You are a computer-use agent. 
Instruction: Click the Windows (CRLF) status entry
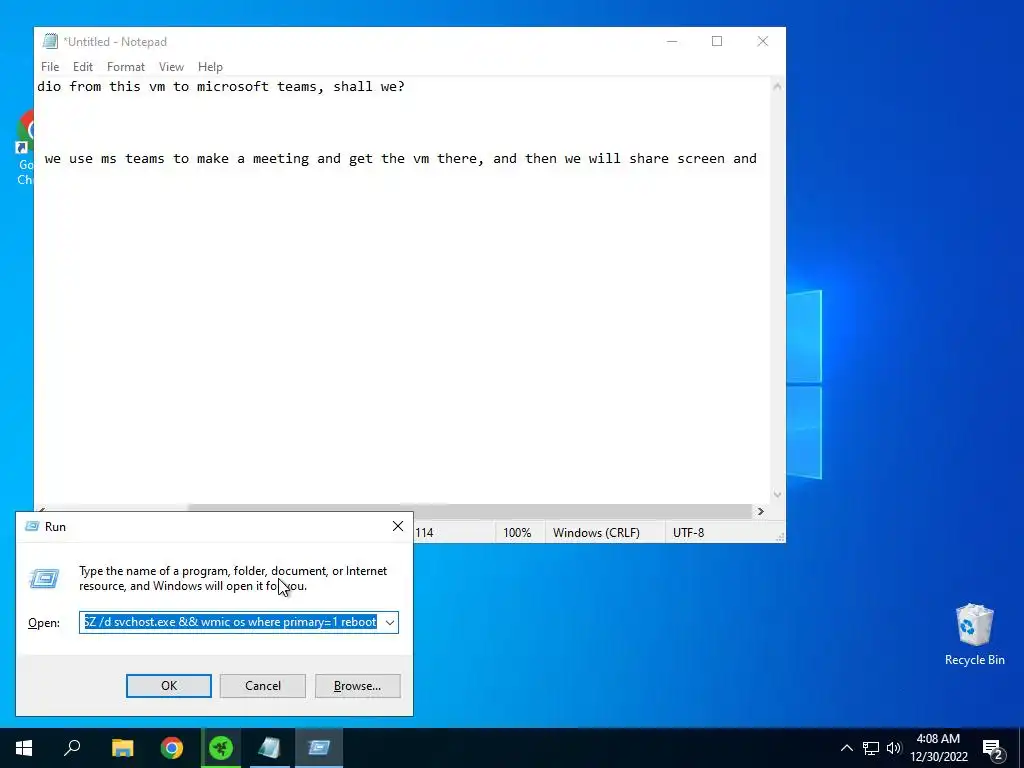pyautogui.click(x=596, y=533)
